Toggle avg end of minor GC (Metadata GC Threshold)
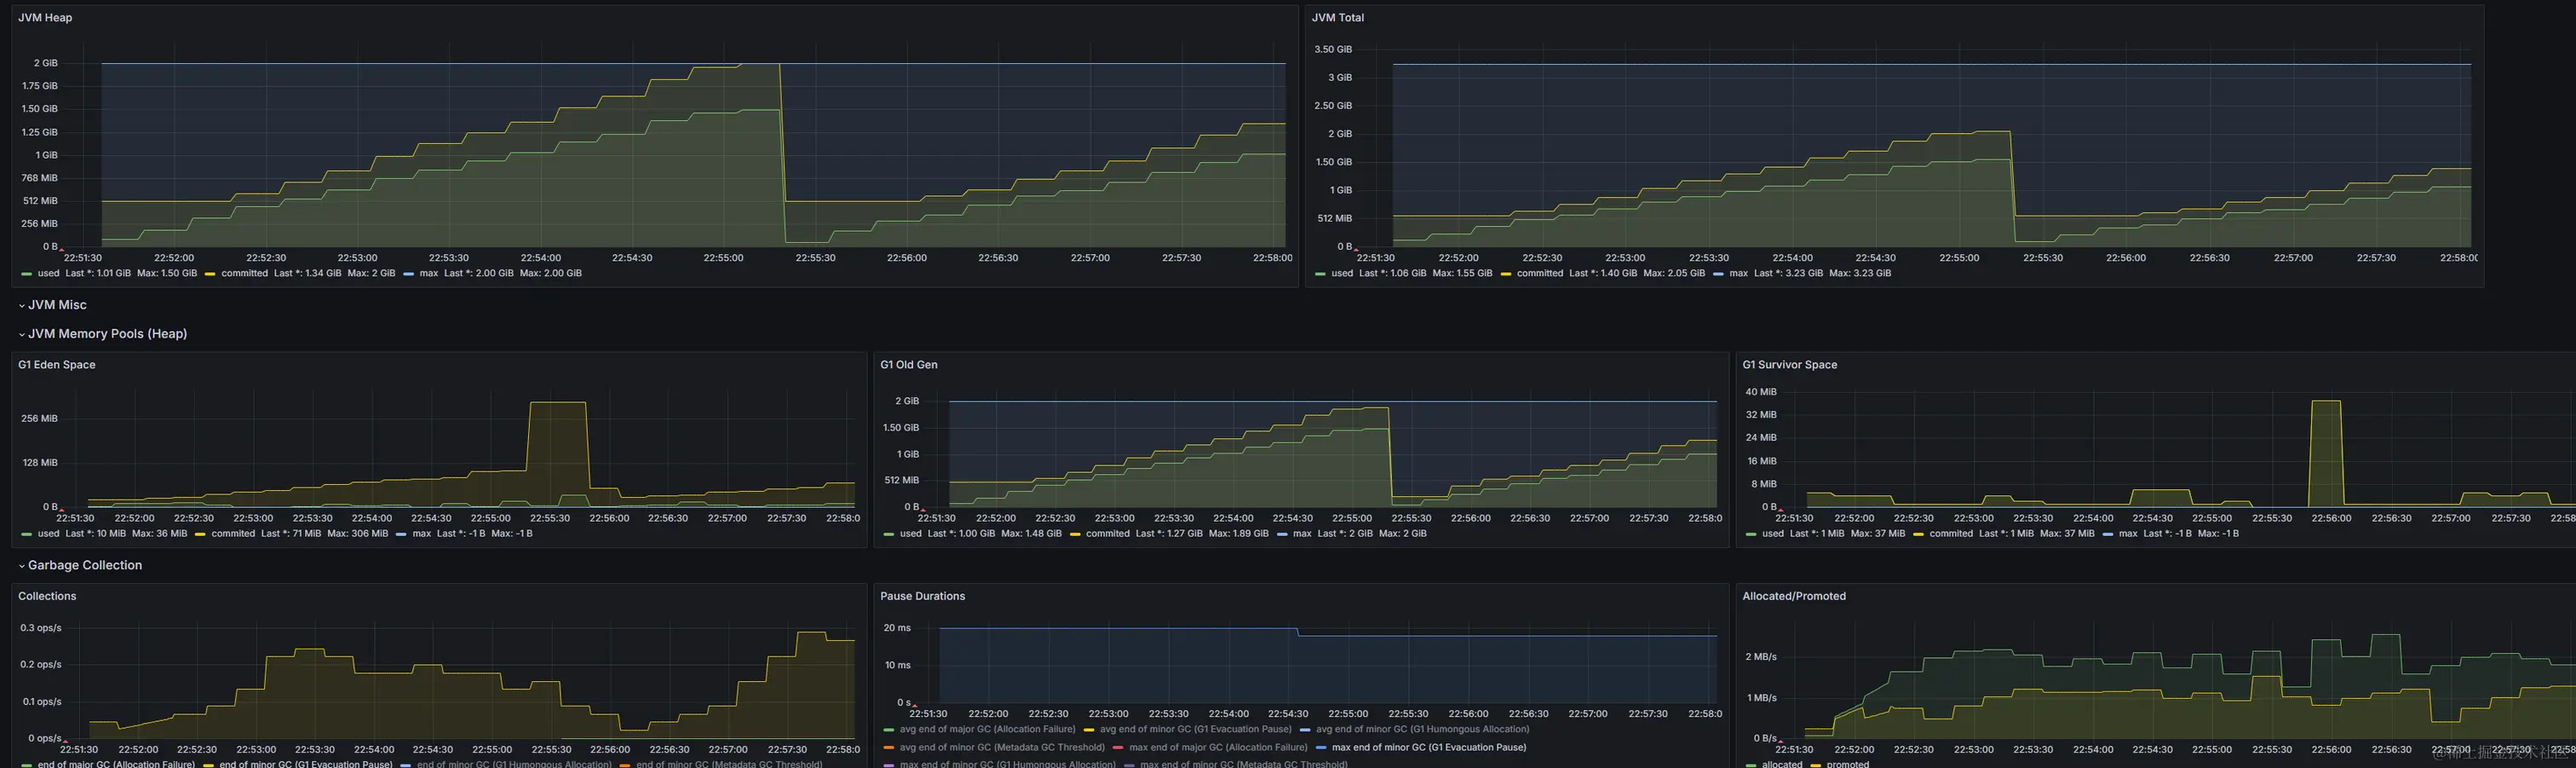2576x768 pixels. (1002, 747)
